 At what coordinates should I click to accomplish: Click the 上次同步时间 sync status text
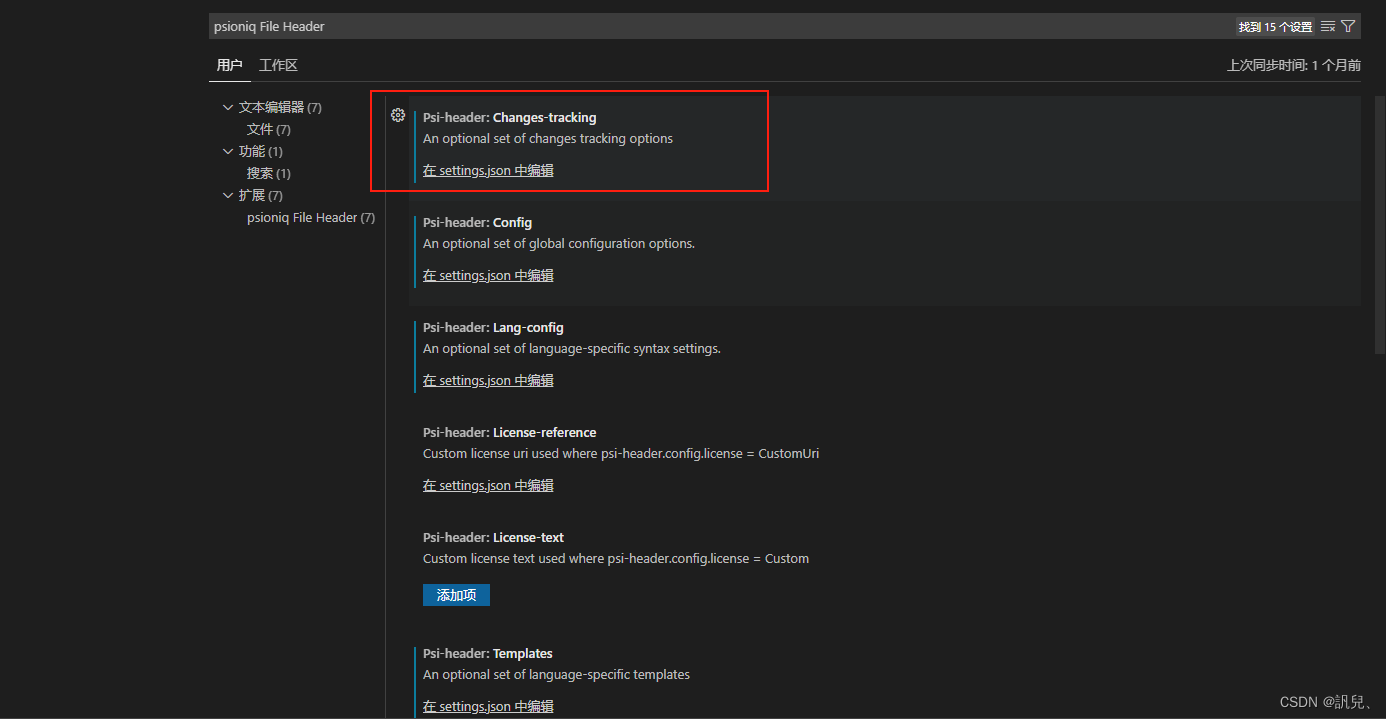(1294, 65)
